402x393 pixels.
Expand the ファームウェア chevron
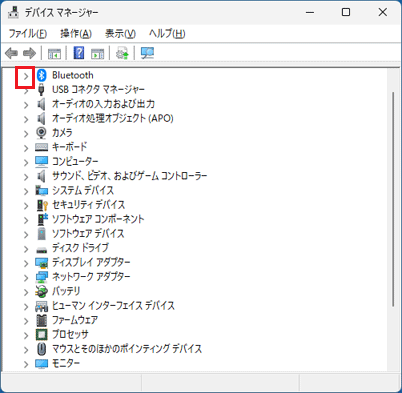pyautogui.click(x=26, y=321)
